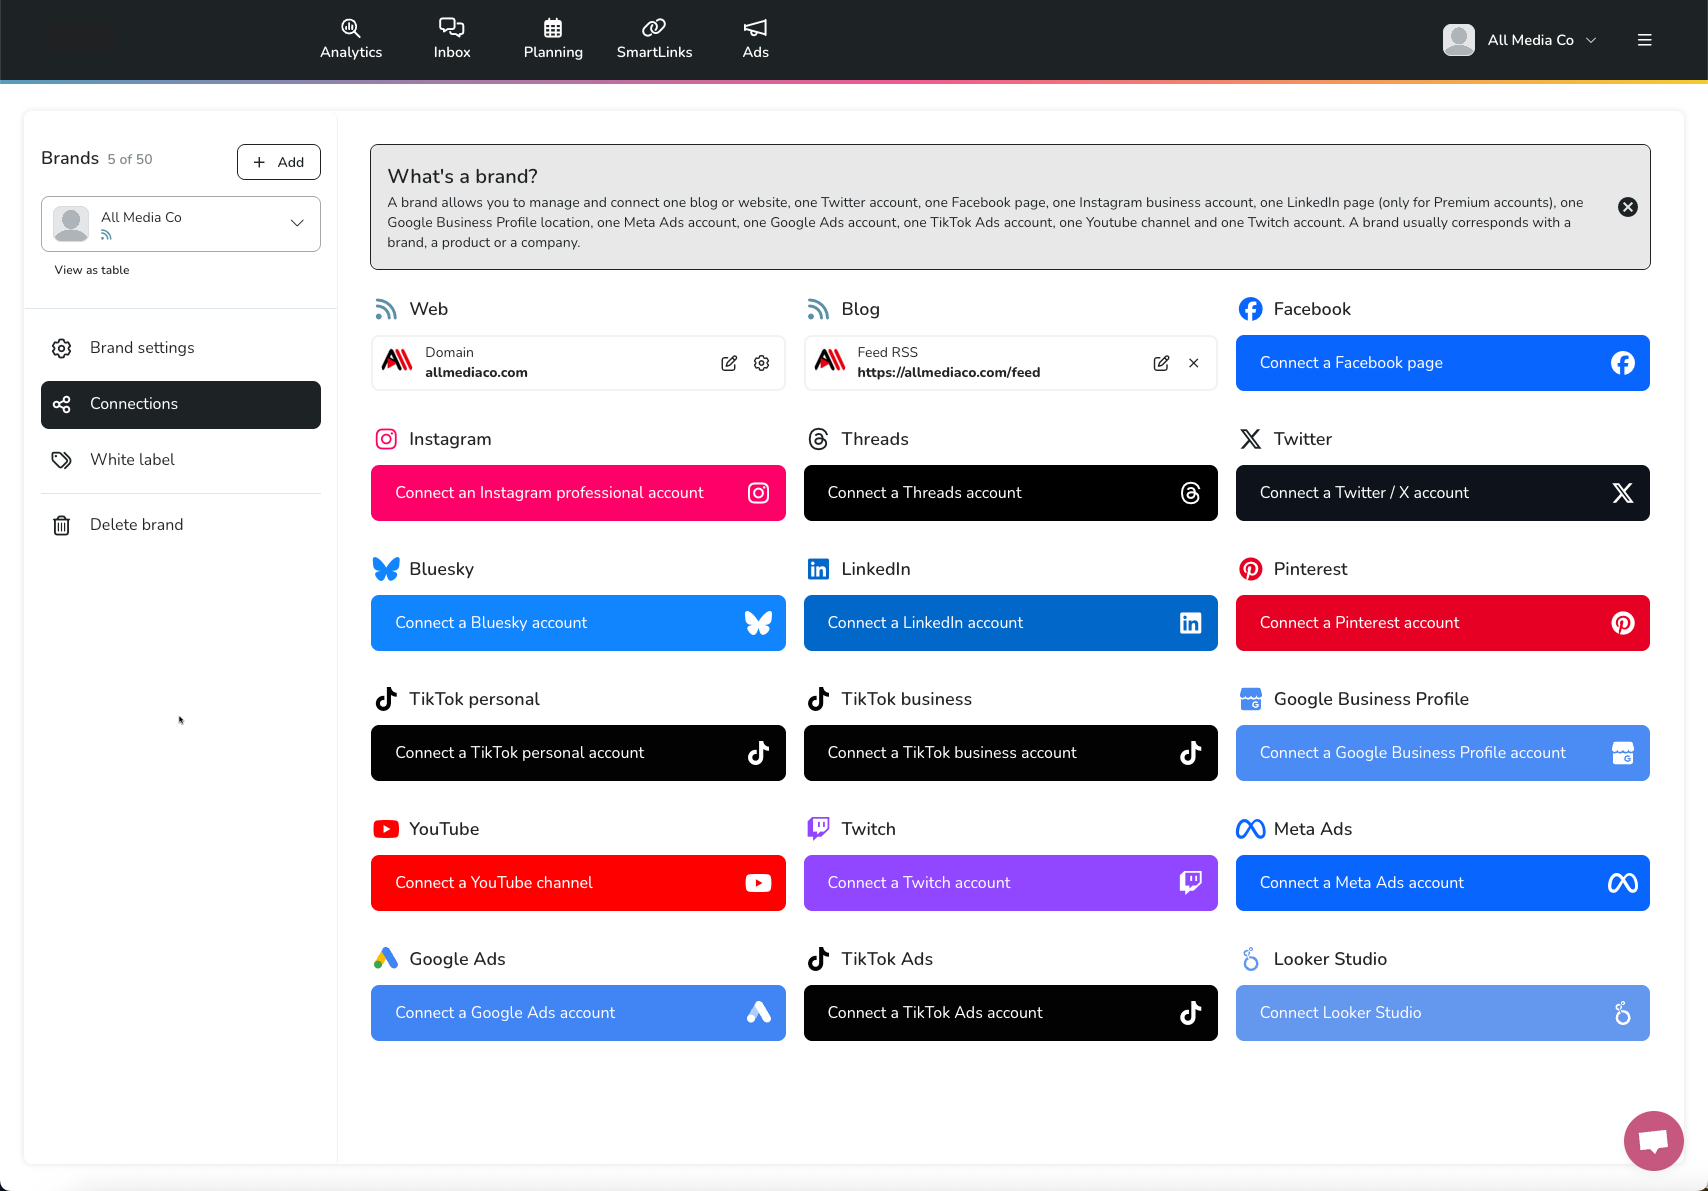The height and width of the screenshot is (1191, 1708).
Task: Click the Looker Studio heading icon
Action: click(1250, 959)
